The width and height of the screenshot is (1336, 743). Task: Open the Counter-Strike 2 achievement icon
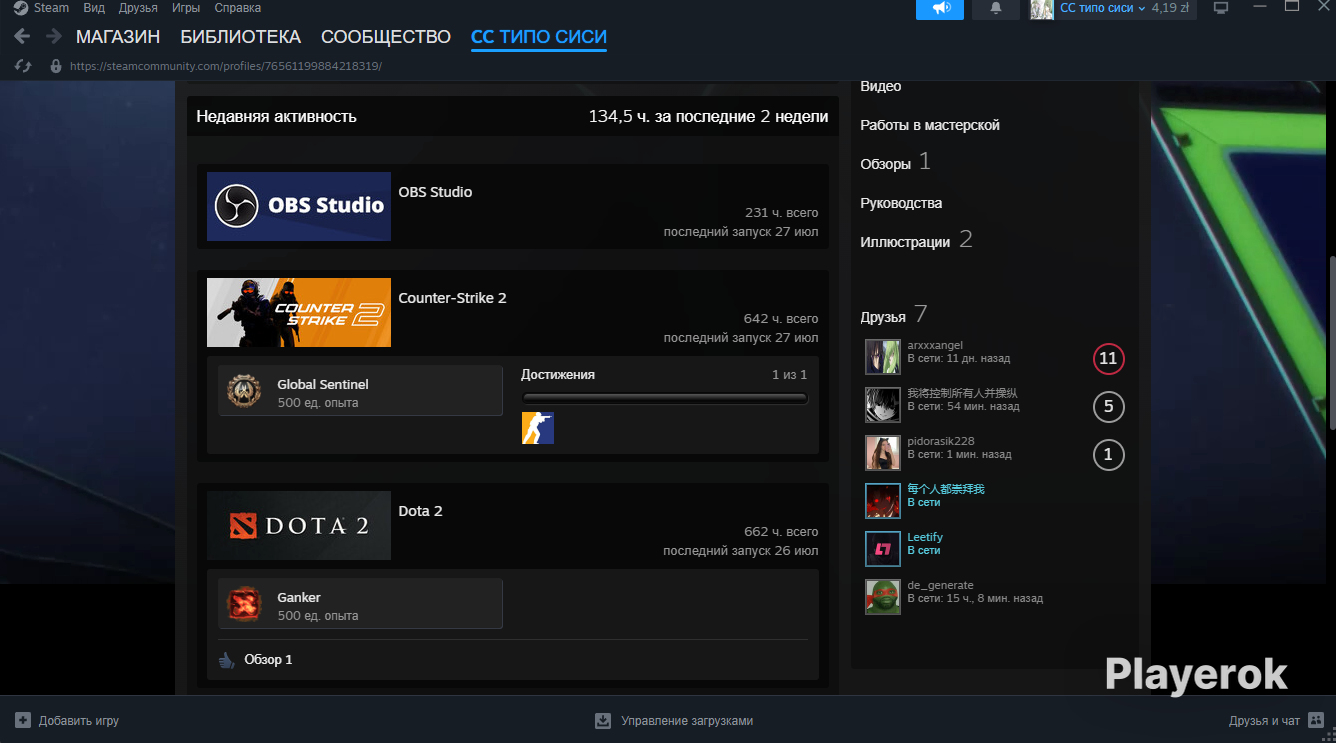pyautogui.click(x=538, y=428)
